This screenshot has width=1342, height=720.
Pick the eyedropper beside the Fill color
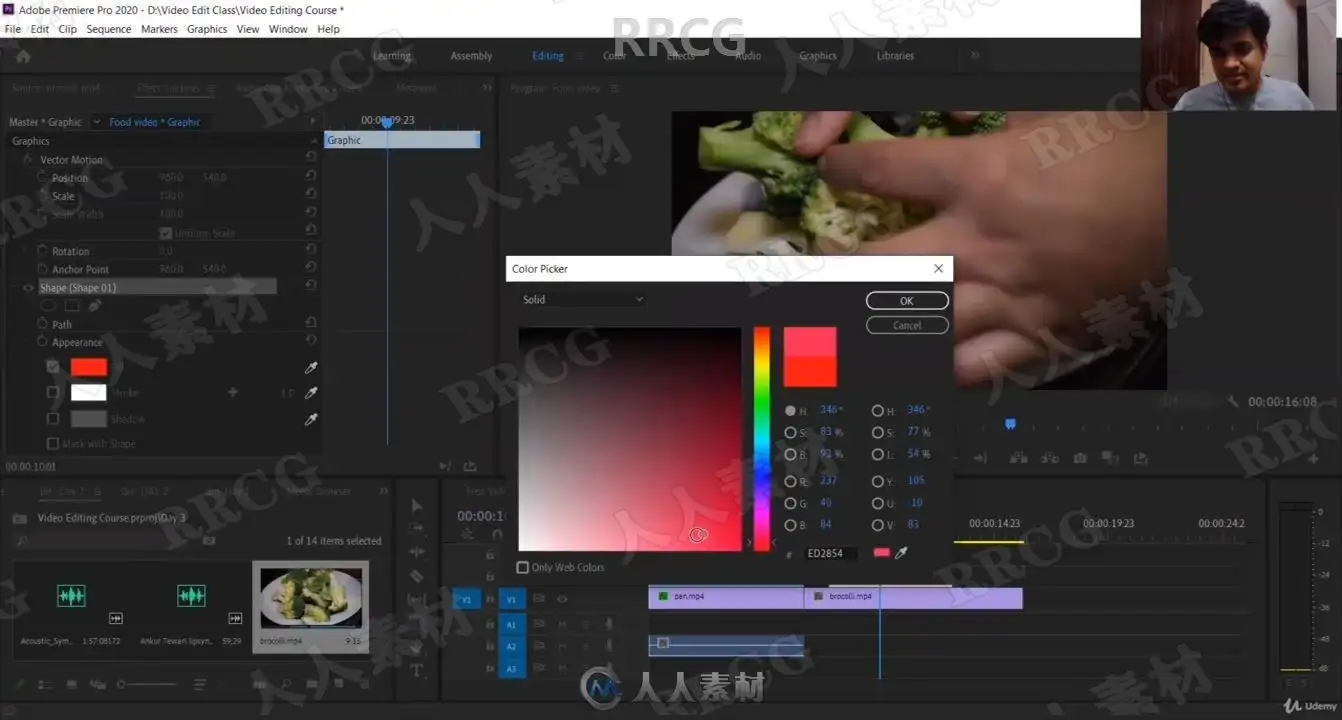pos(311,368)
